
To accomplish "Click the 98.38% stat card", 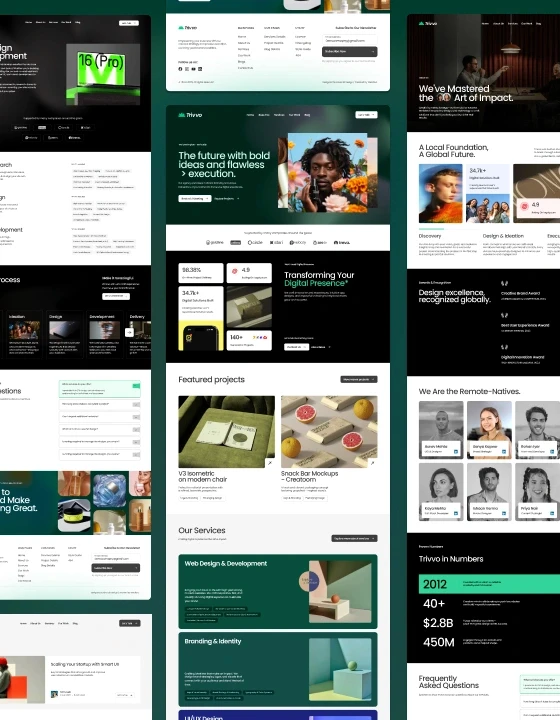I will tap(201, 273).
